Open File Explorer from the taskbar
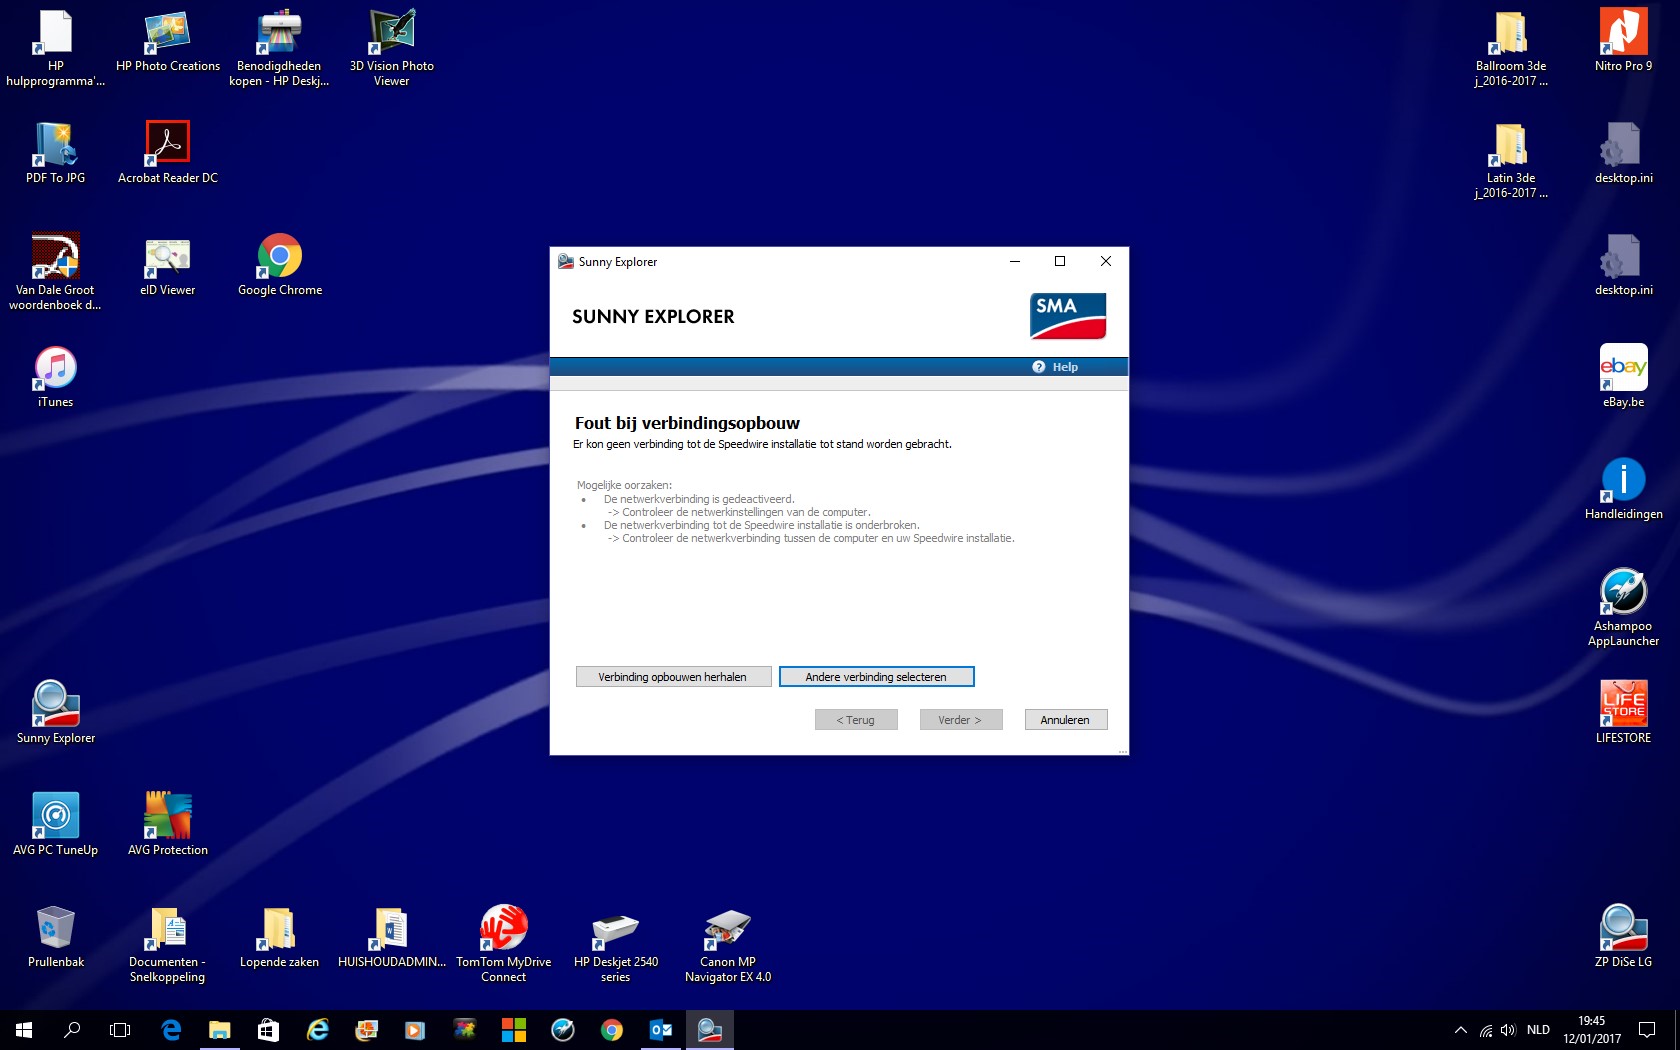 click(x=219, y=1030)
